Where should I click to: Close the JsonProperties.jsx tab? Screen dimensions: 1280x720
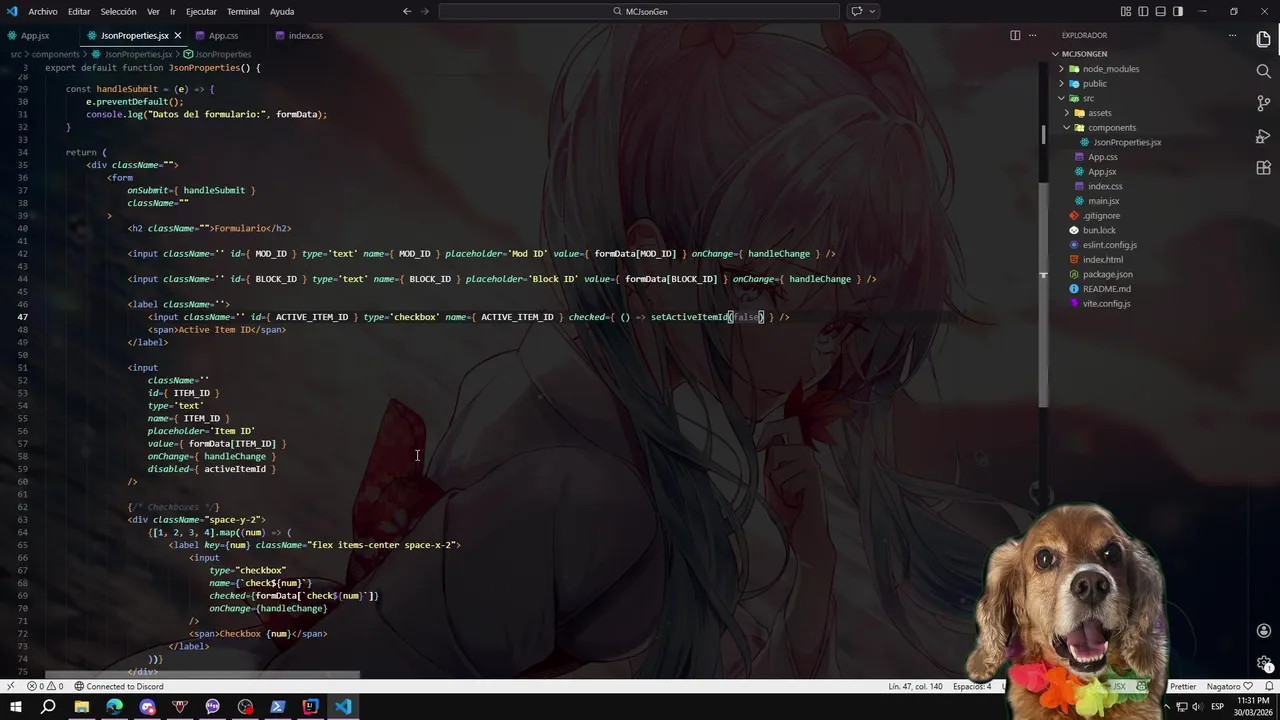(x=178, y=35)
